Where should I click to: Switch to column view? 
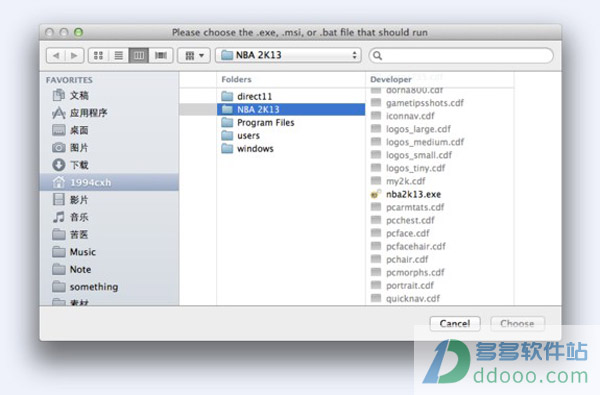coord(139,55)
